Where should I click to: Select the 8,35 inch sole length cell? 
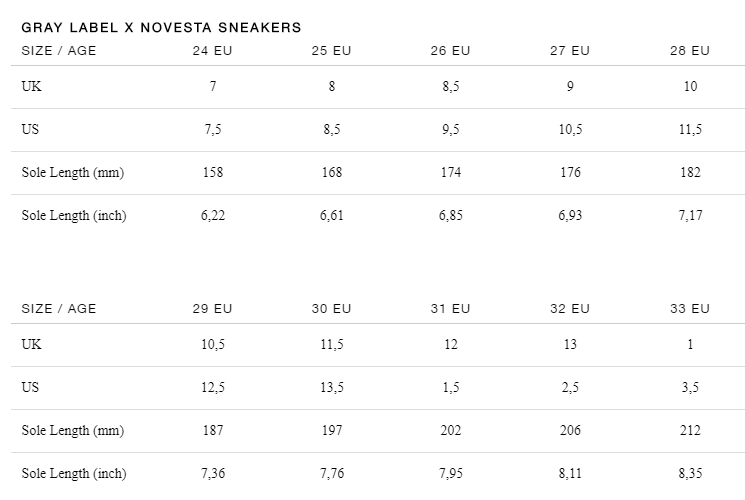tap(690, 474)
